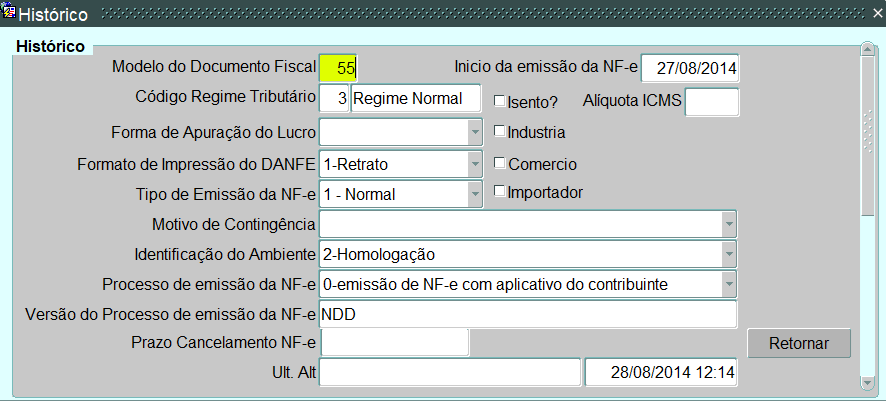Expand the Motivo de Contingência dropdown arrow
Viewport: 886px width, 401px height.
point(729,224)
